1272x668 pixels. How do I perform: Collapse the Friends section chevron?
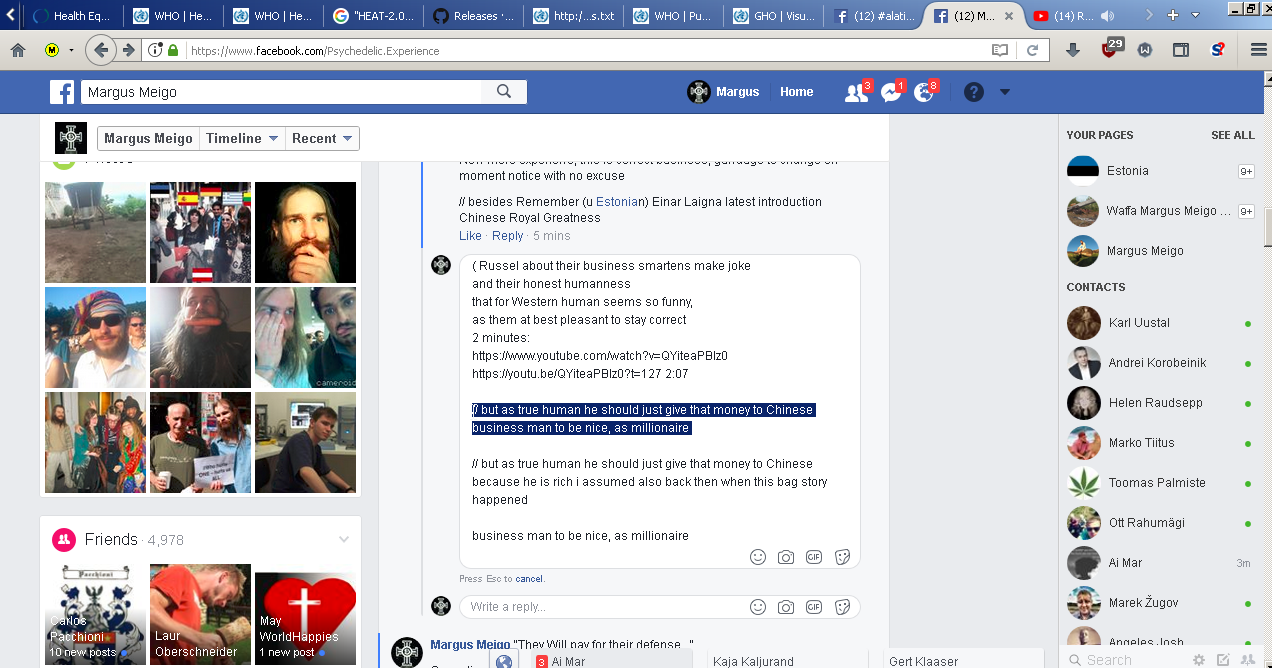[x=344, y=540]
